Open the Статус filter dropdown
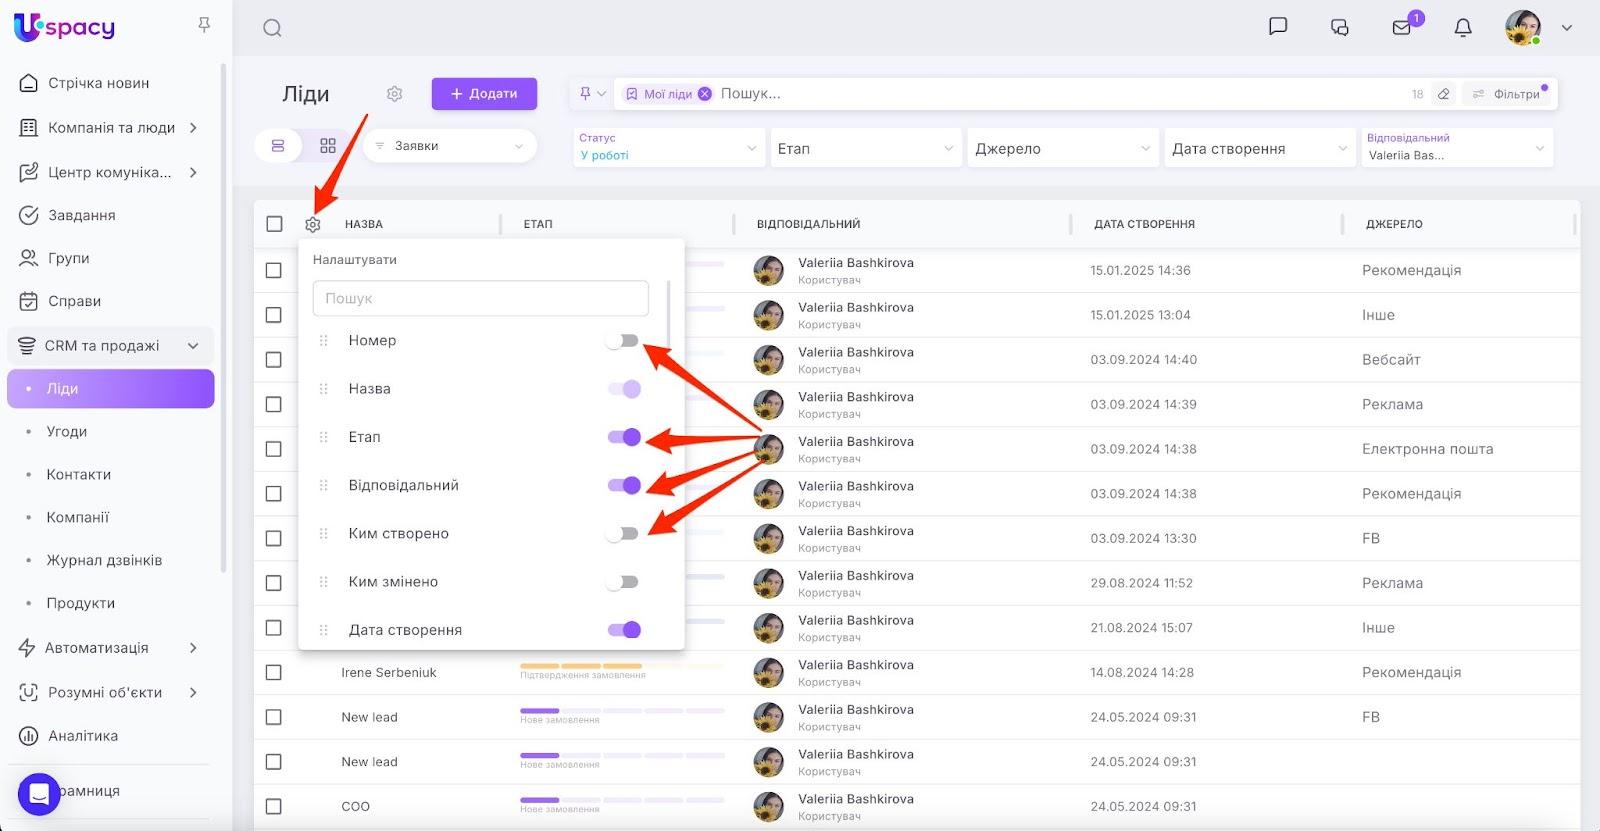1600x831 pixels. click(x=667, y=148)
